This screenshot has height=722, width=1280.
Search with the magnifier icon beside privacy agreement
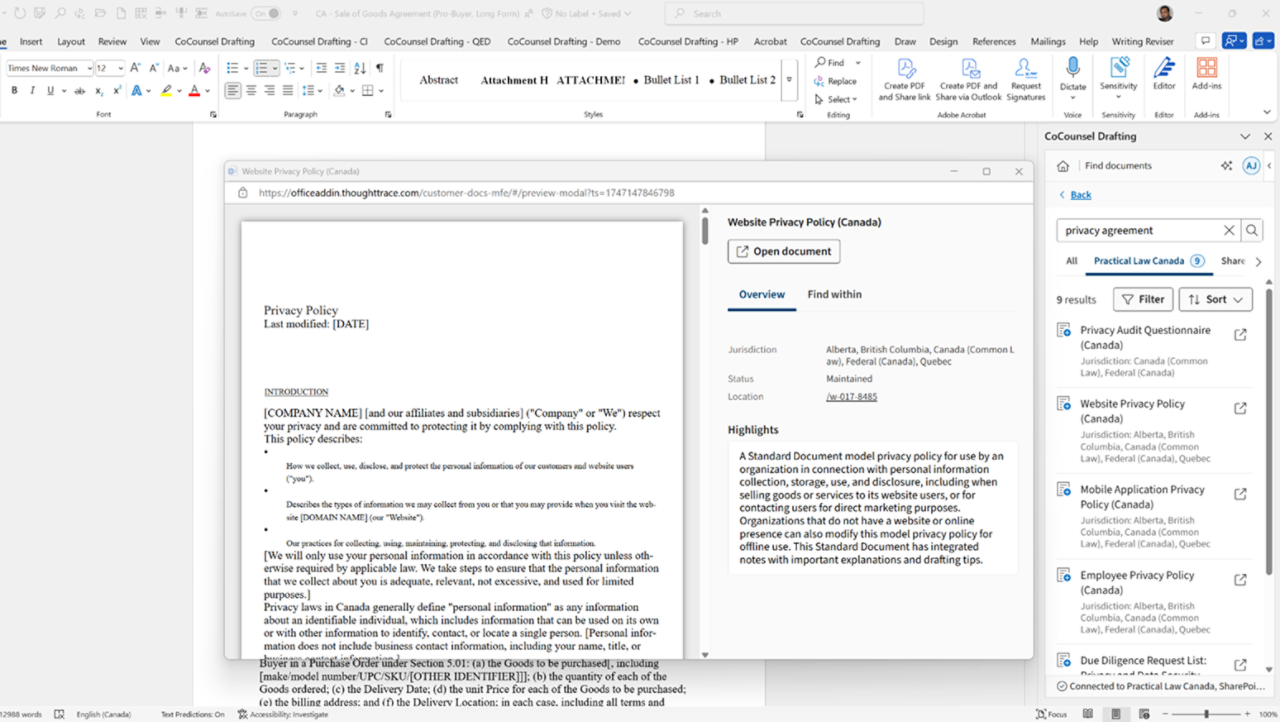coord(1252,230)
